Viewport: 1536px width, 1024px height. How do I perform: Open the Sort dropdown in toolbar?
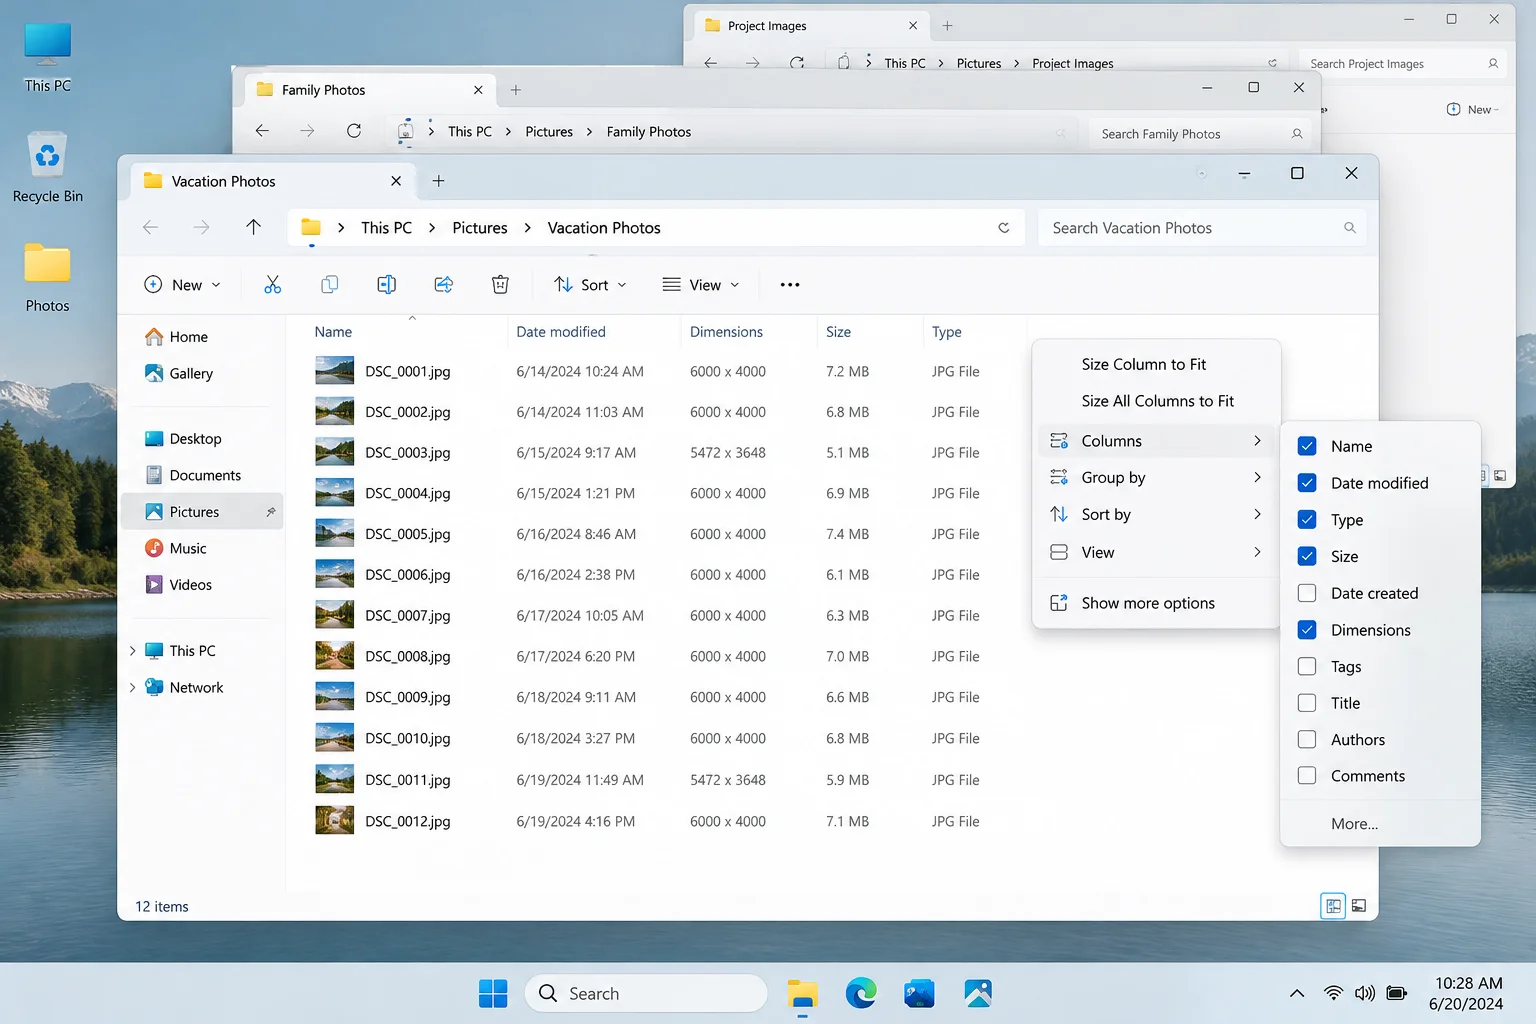pos(591,285)
